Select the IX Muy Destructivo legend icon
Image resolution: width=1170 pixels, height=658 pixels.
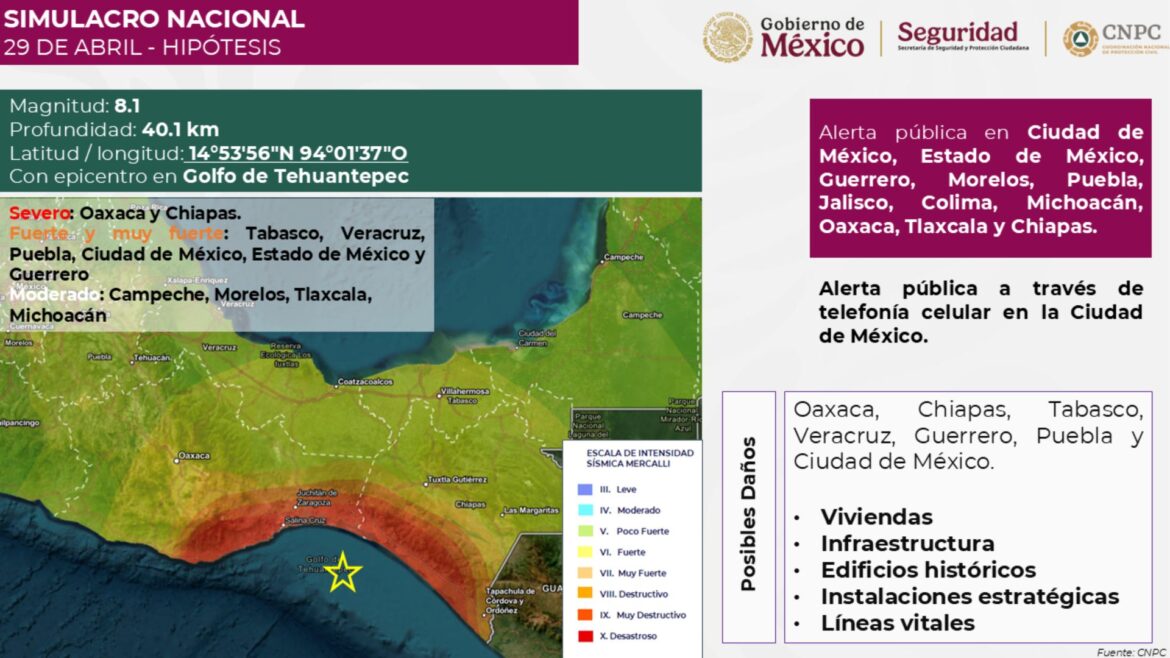click(x=586, y=615)
